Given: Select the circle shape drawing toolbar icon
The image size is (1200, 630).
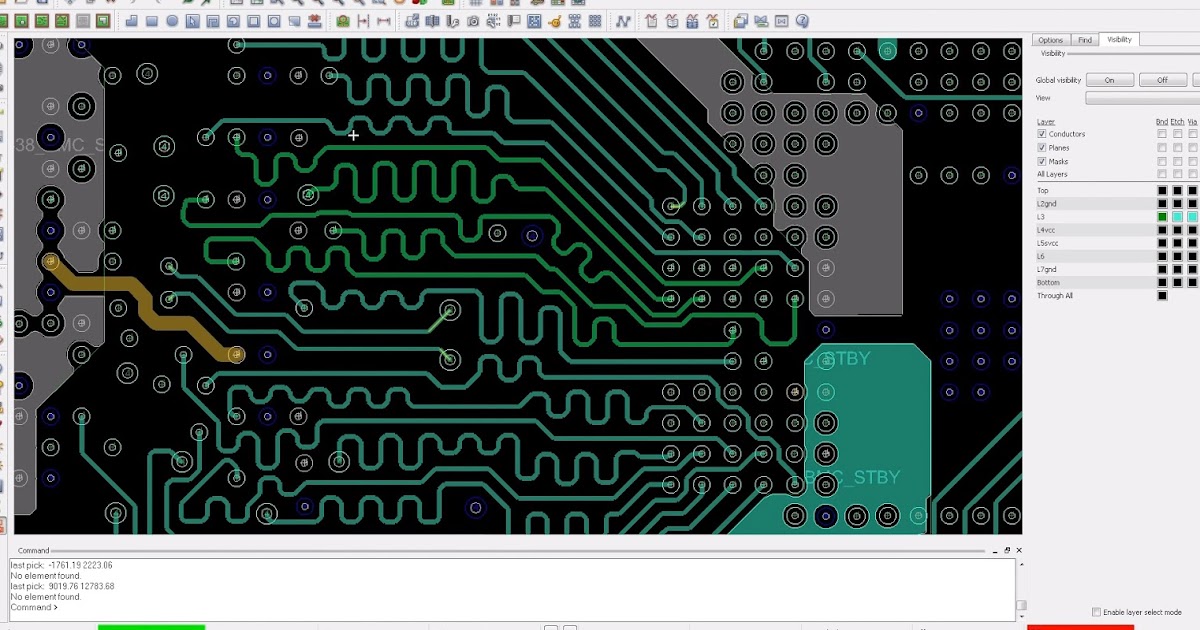Looking at the screenshot, I should [172, 20].
